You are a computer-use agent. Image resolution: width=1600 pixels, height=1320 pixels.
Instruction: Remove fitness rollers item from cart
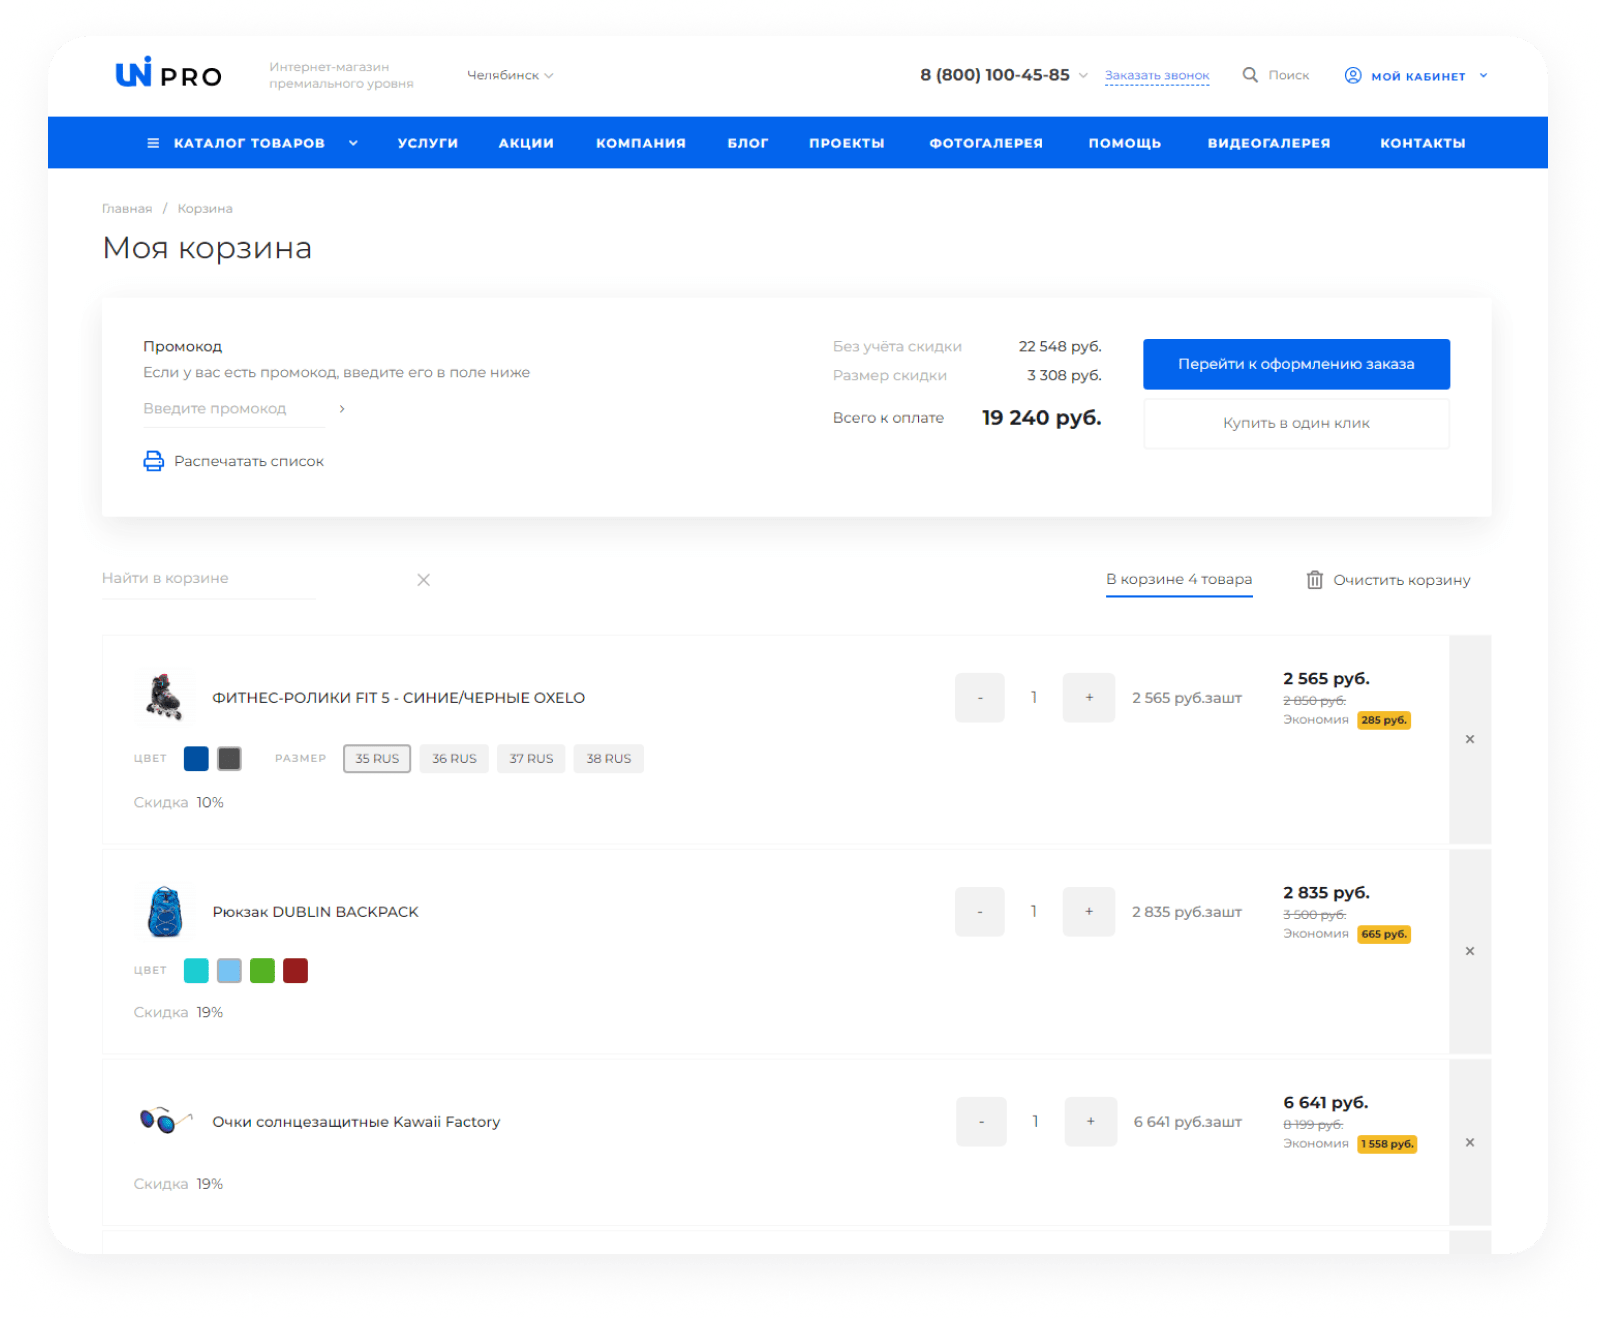pyautogui.click(x=1469, y=739)
